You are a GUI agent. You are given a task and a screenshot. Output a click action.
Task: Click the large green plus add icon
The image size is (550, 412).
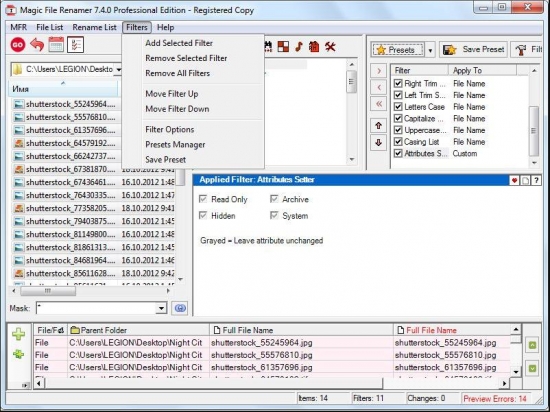click(x=18, y=334)
